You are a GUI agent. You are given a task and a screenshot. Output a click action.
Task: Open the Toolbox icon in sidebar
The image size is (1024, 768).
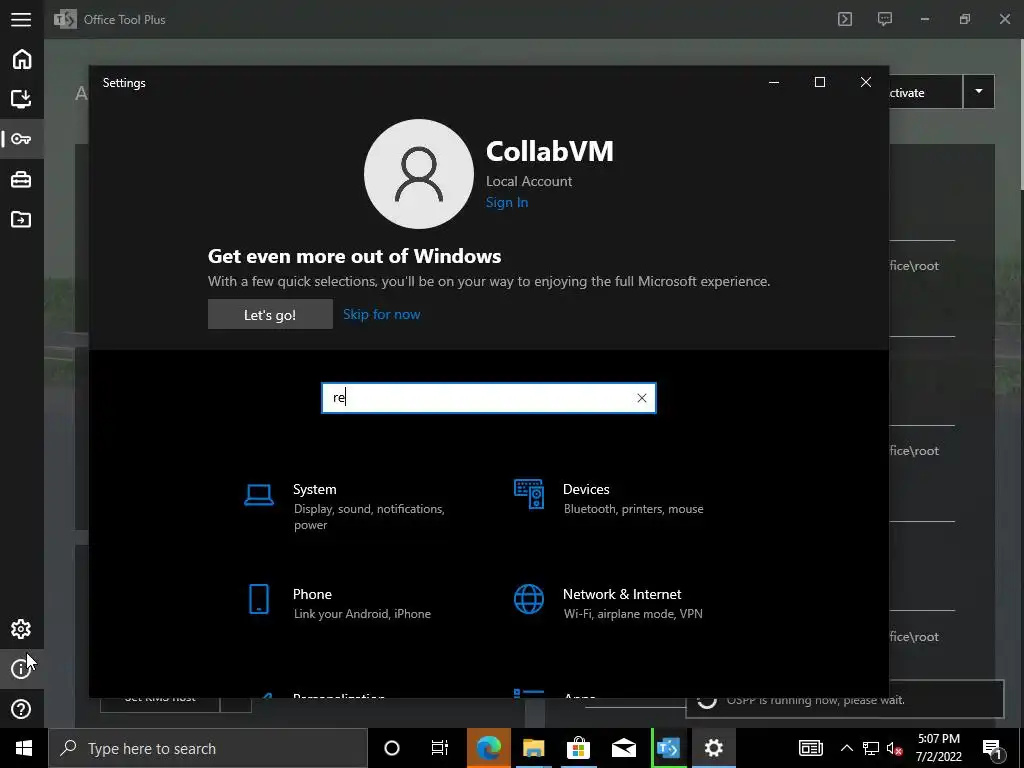[21, 180]
